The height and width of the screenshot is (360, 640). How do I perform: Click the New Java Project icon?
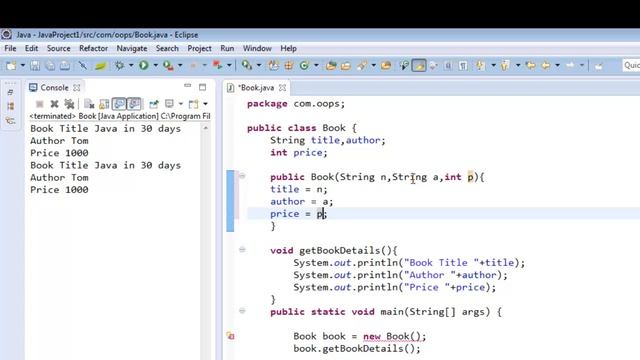pos(273,65)
